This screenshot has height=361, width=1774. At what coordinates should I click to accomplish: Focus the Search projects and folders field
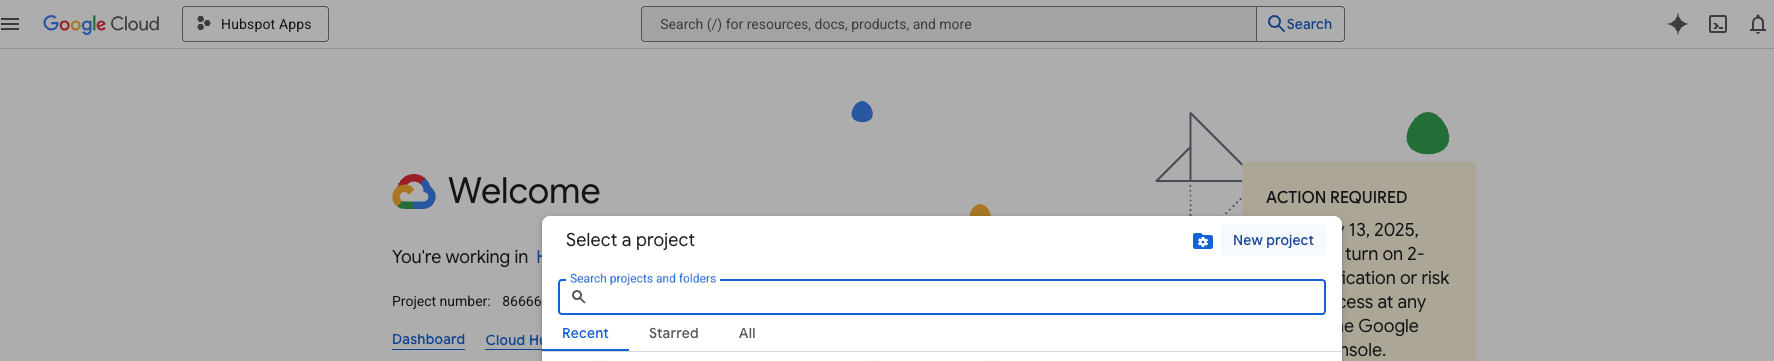[x=942, y=297]
